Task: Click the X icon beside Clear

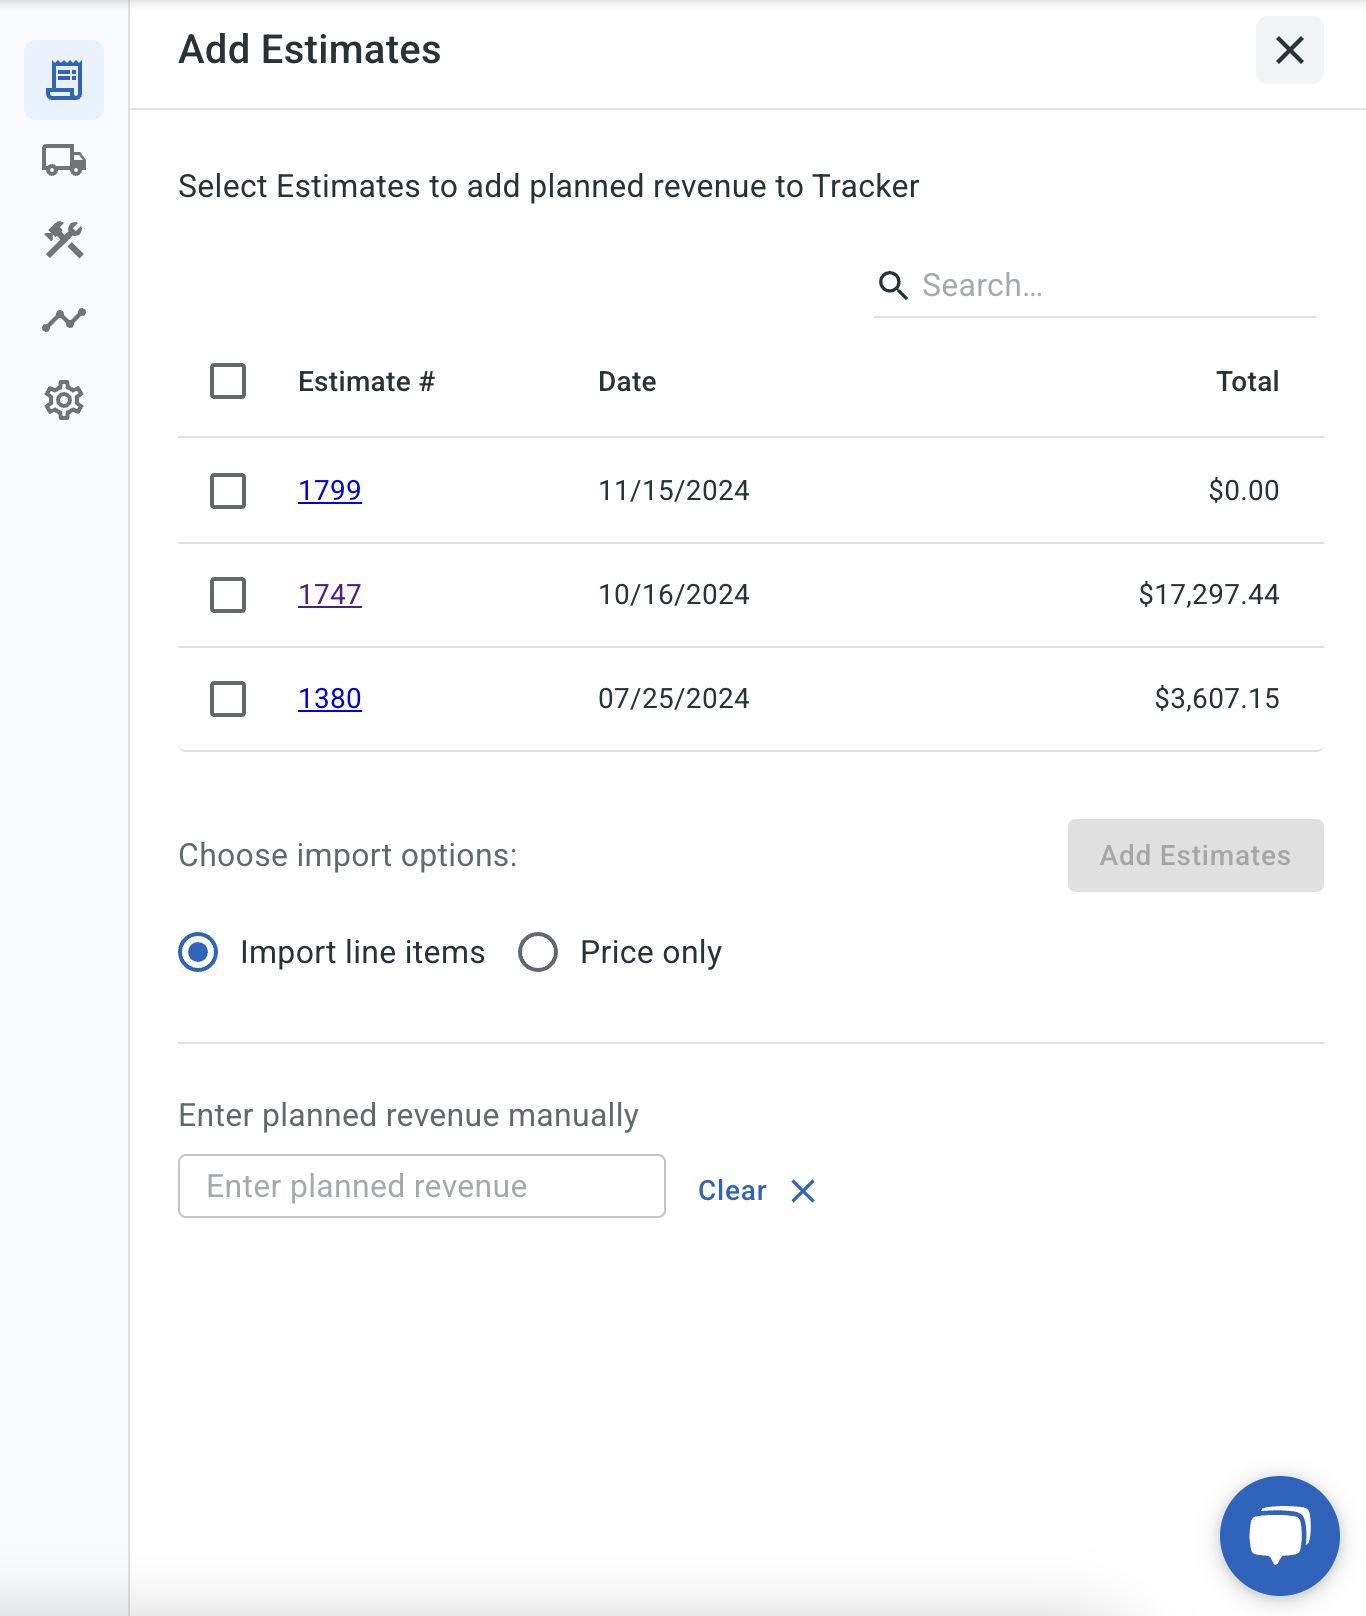Action: (803, 1191)
